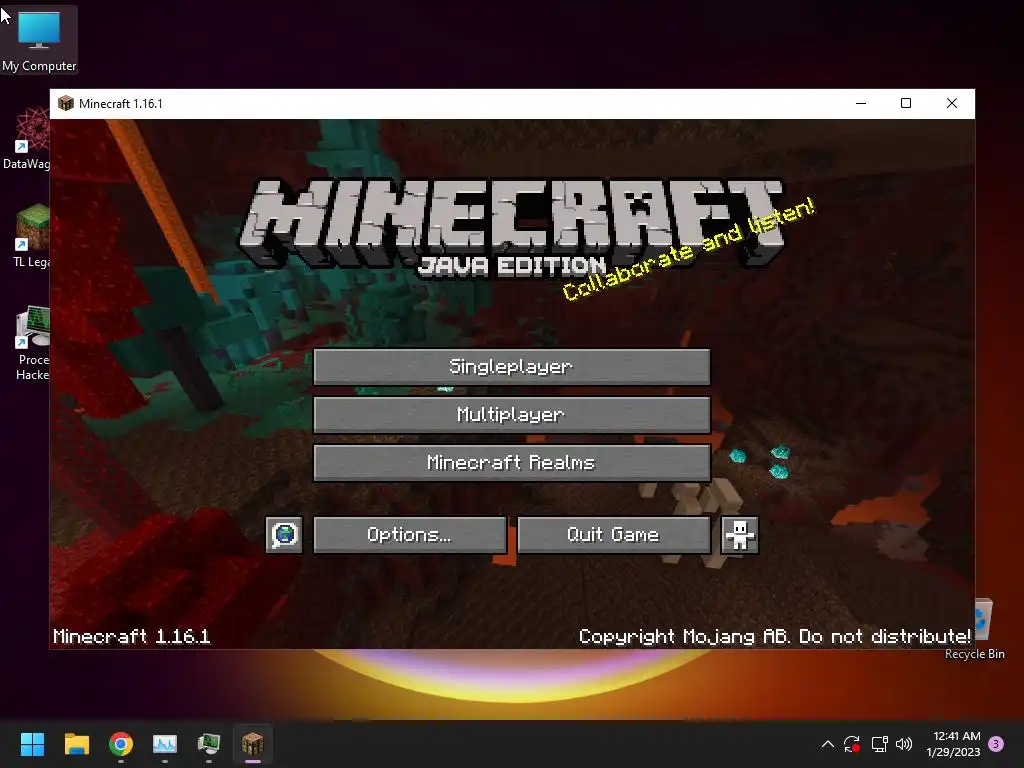1024x768 pixels.
Task: Click the Minecraft taskbar icon
Action: point(253,744)
